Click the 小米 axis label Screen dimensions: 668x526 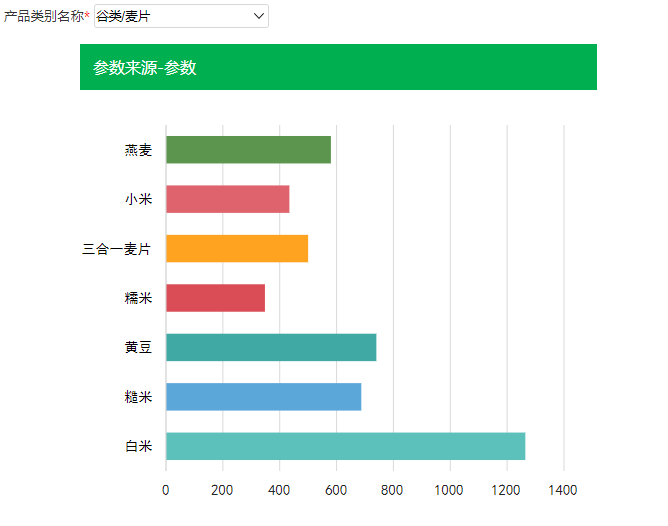click(138, 199)
